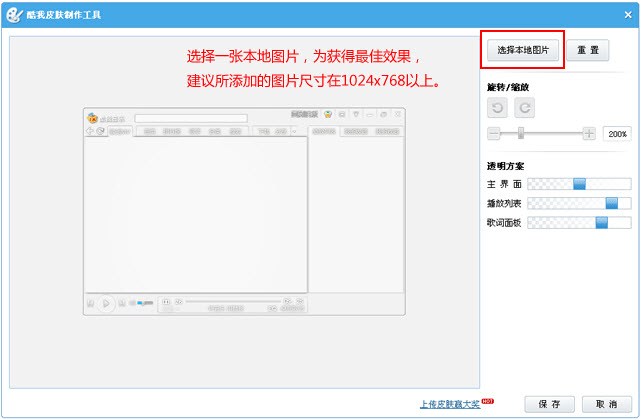Click the zoom in plus icon

click(589, 133)
